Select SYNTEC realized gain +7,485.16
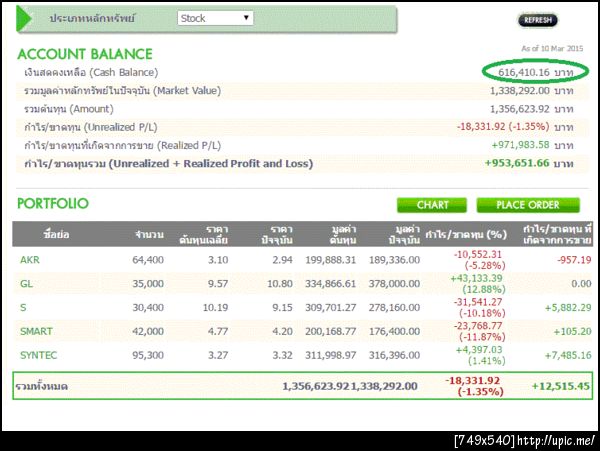This screenshot has height=451, width=600. click(x=568, y=355)
